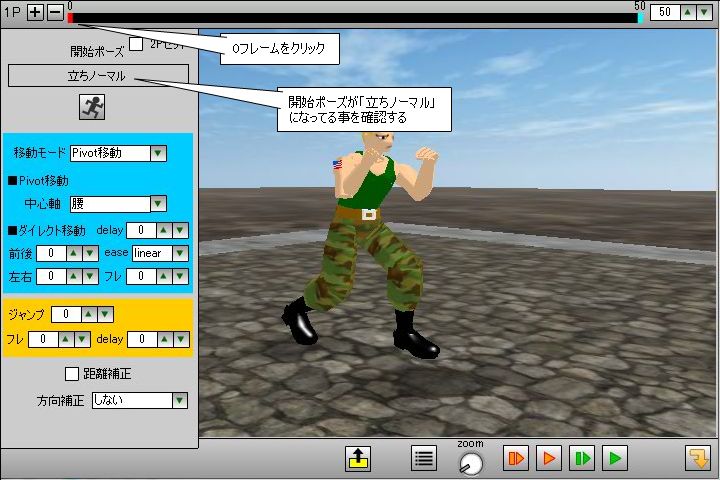This screenshot has width=720, height=480.
Task: Click the minus button next to 1P
Action: click(56, 12)
